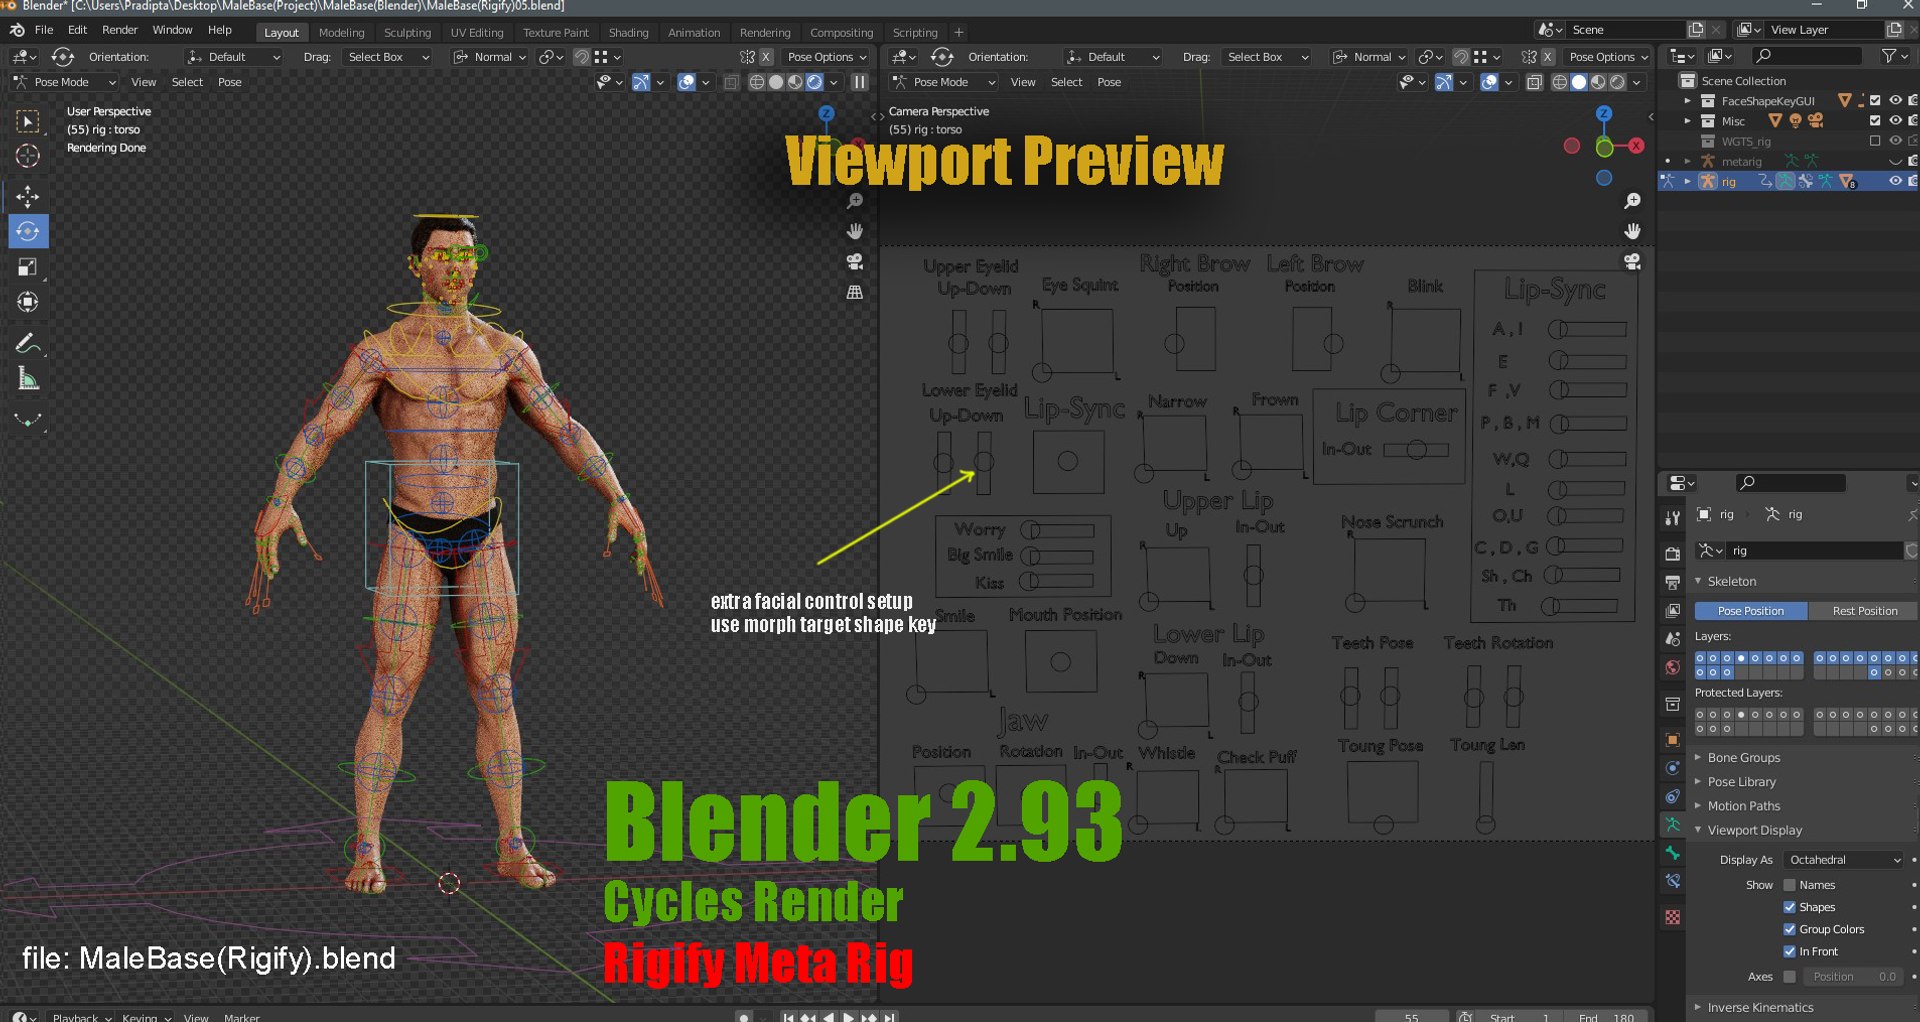Open left viewport Pose Options button
The height and width of the screenshot is (1022, 1920).
[x=827, y=57]
